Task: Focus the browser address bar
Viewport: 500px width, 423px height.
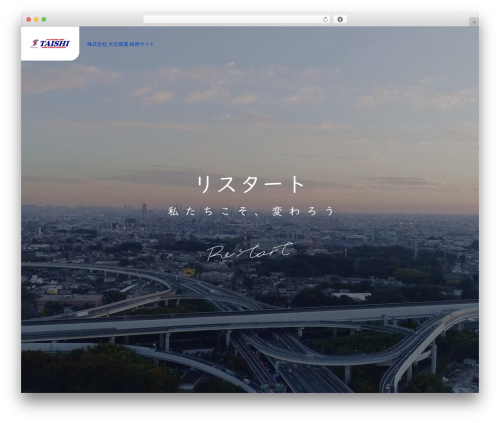Action: (x=237, y=19)
